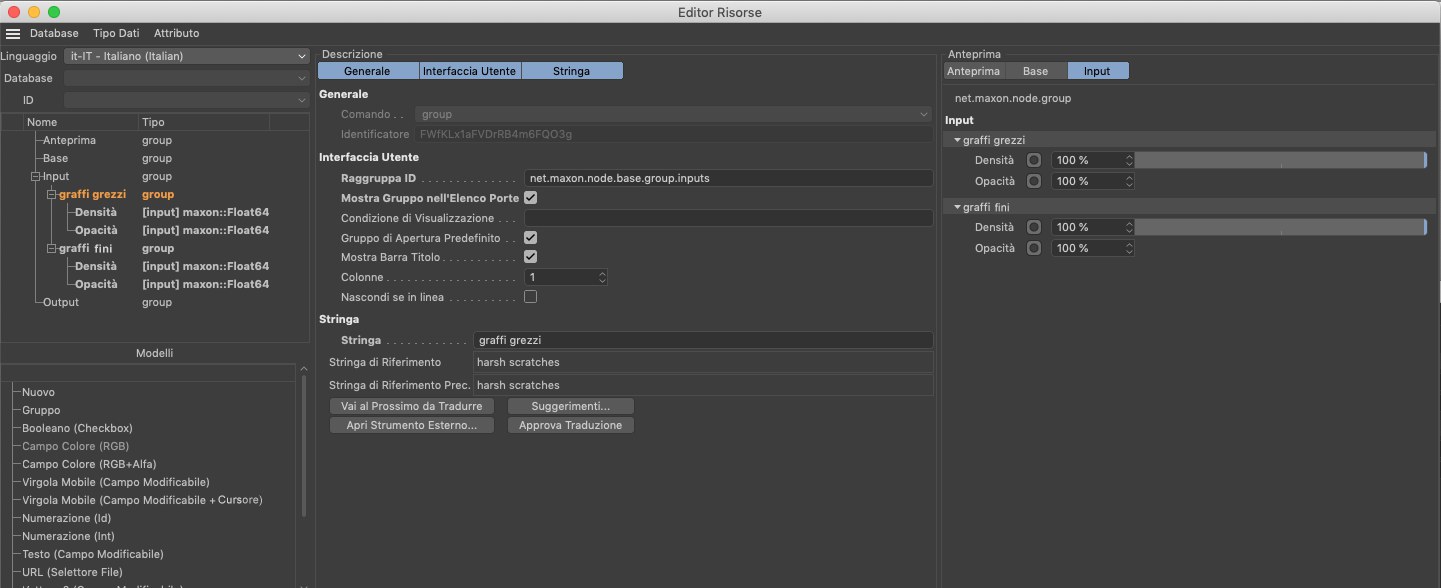This screenshot has height=588, width=1441.
Task: Select the Anteprima tab in preview panel
Action: [974, 71]
